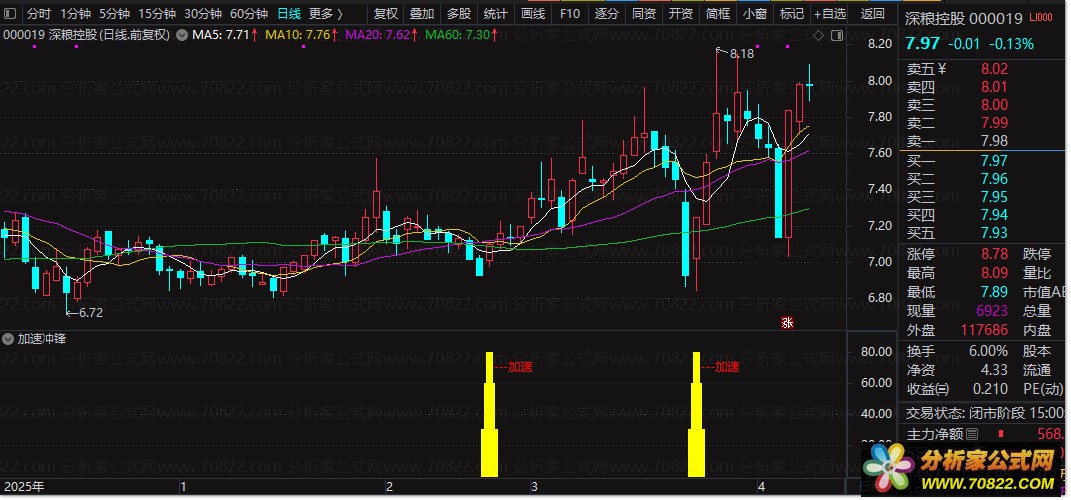Click the 8.18 high price label on chart

(x=742, y=53)
